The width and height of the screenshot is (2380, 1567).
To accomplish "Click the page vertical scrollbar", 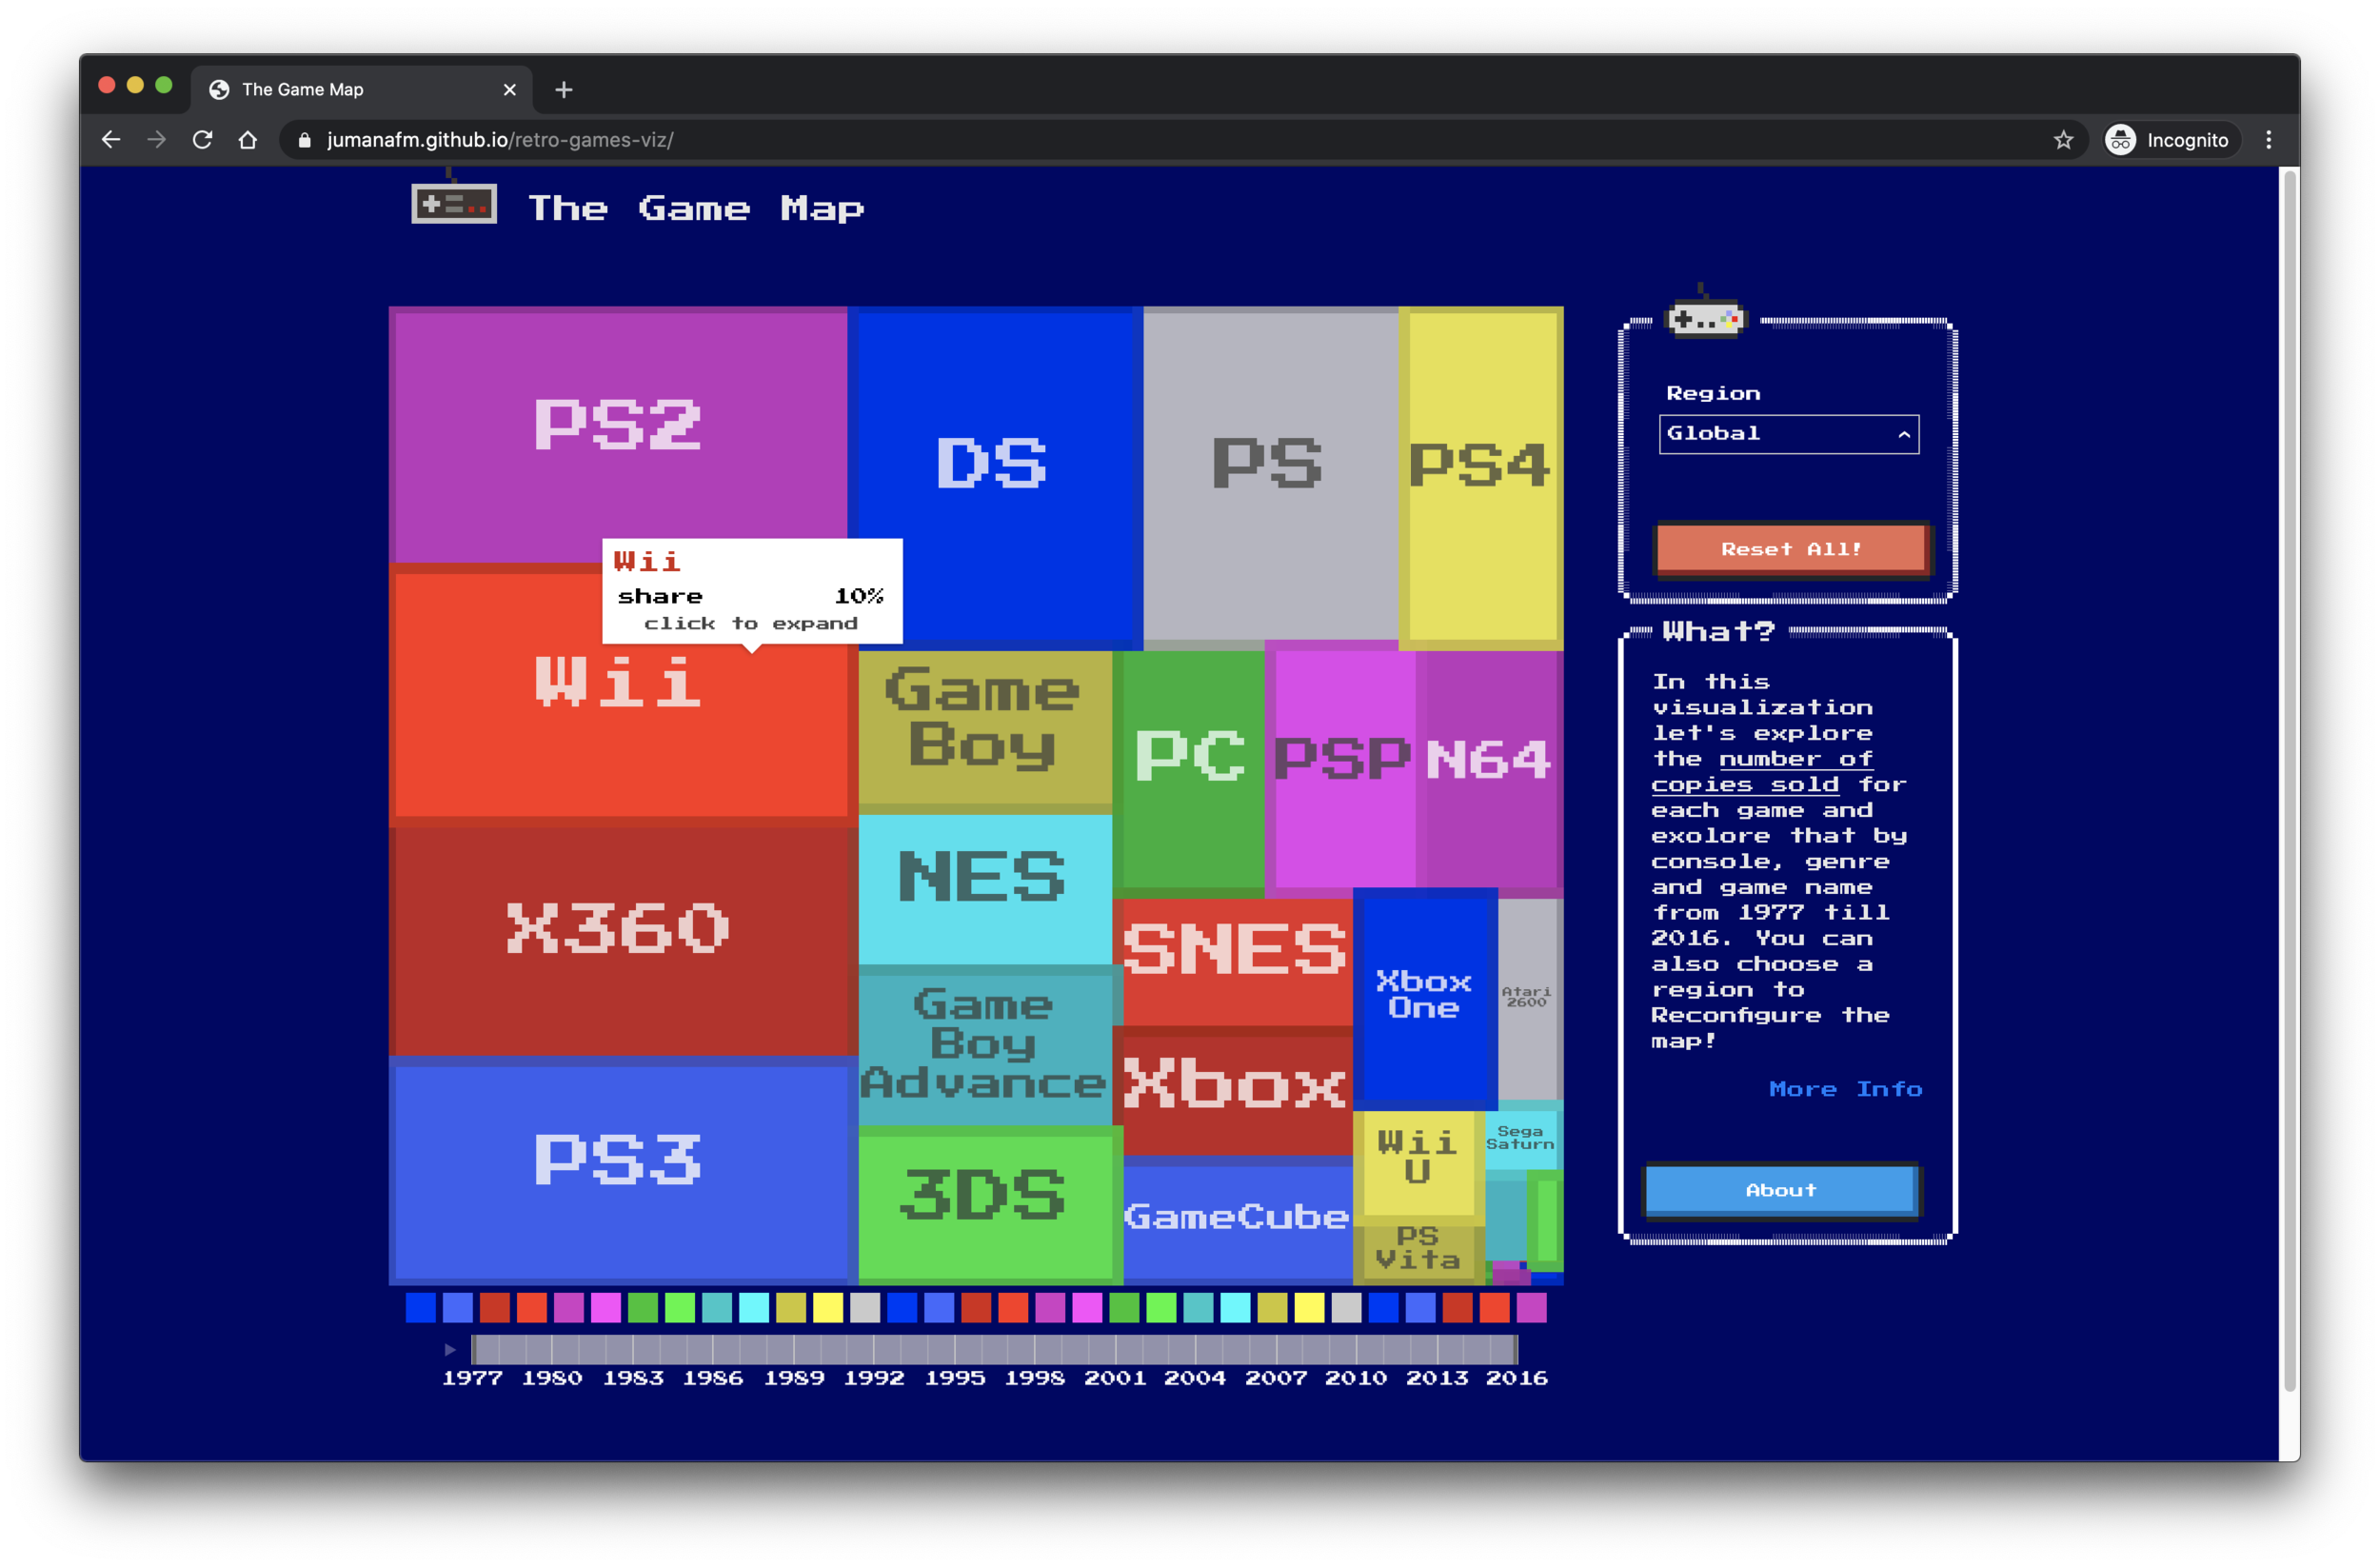I will point(2290,780).
